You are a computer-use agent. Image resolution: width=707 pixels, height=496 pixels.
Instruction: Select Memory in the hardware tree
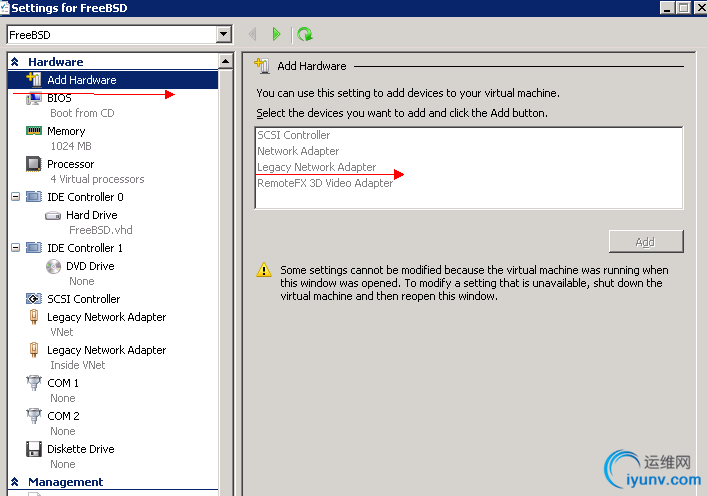point(66,131)
